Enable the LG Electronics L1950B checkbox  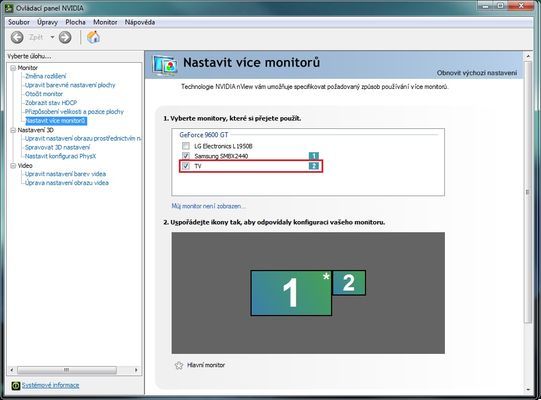(186, 146)
